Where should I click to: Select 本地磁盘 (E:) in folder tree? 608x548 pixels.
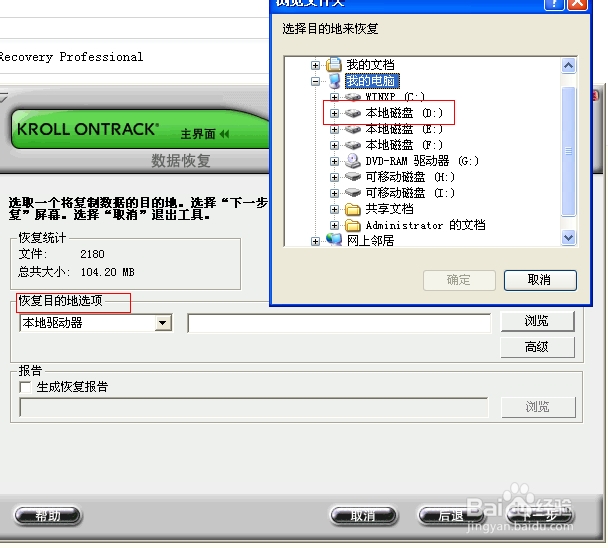(x=404, y=129)
